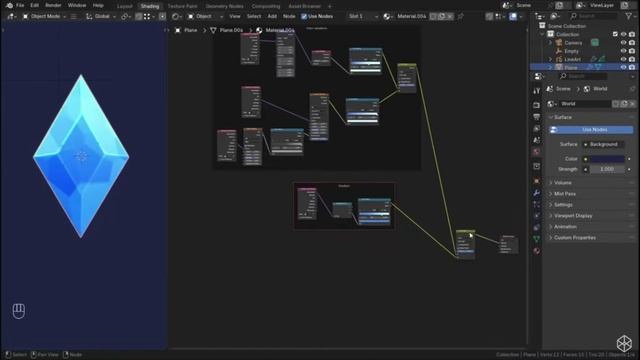640x360 pixels.
Task: Switch to the Layout workspace tab
Action: (x=124, y=6)
